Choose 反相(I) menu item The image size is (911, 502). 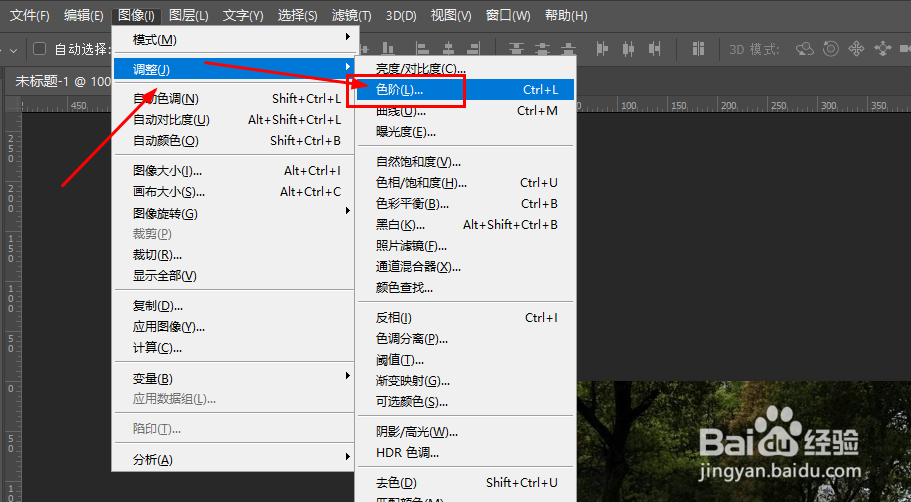coord(465,318)
